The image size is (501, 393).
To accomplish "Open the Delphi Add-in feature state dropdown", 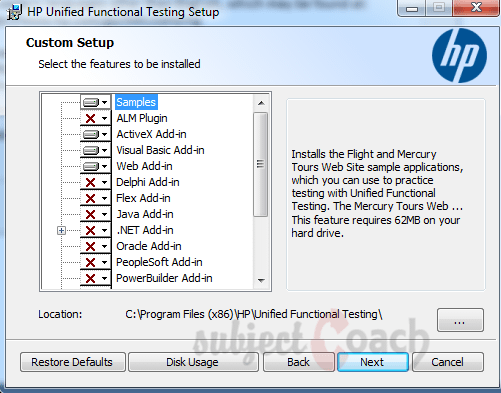I will pyautogui.click(x=96, y=182).
